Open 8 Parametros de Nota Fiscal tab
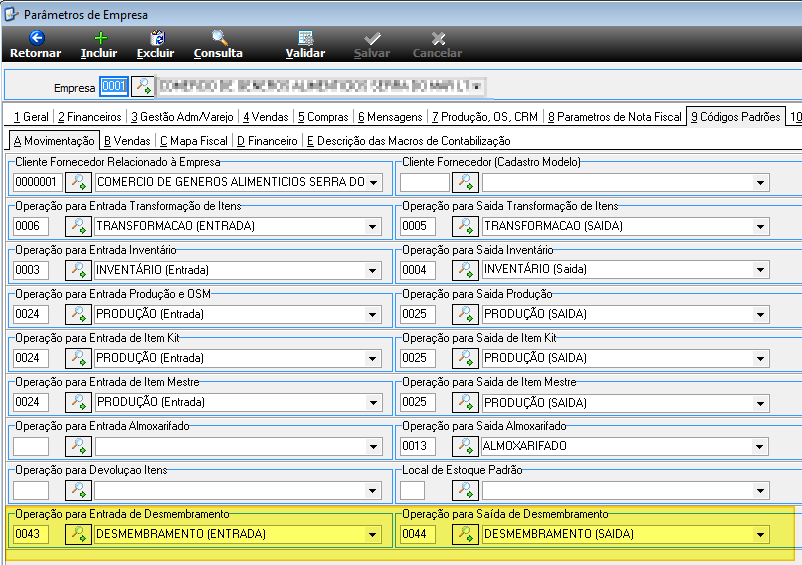The height and width of the screenshot is (565, 802). click(615, 117)
